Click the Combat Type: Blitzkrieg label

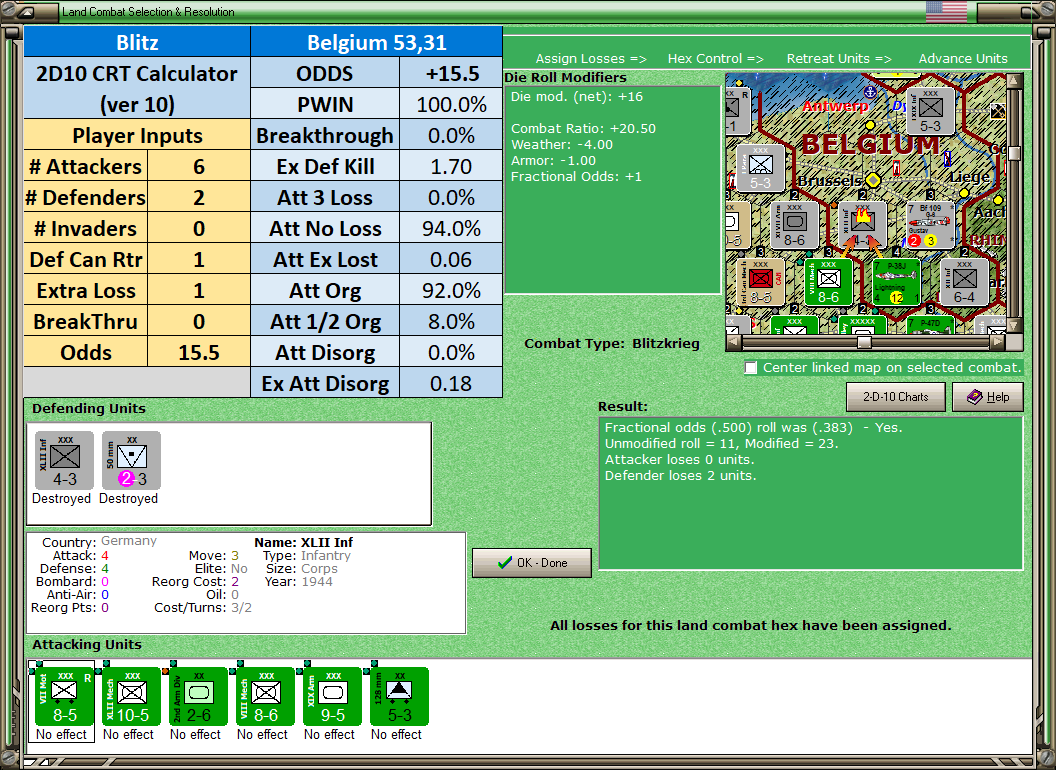tap(612, 344)
